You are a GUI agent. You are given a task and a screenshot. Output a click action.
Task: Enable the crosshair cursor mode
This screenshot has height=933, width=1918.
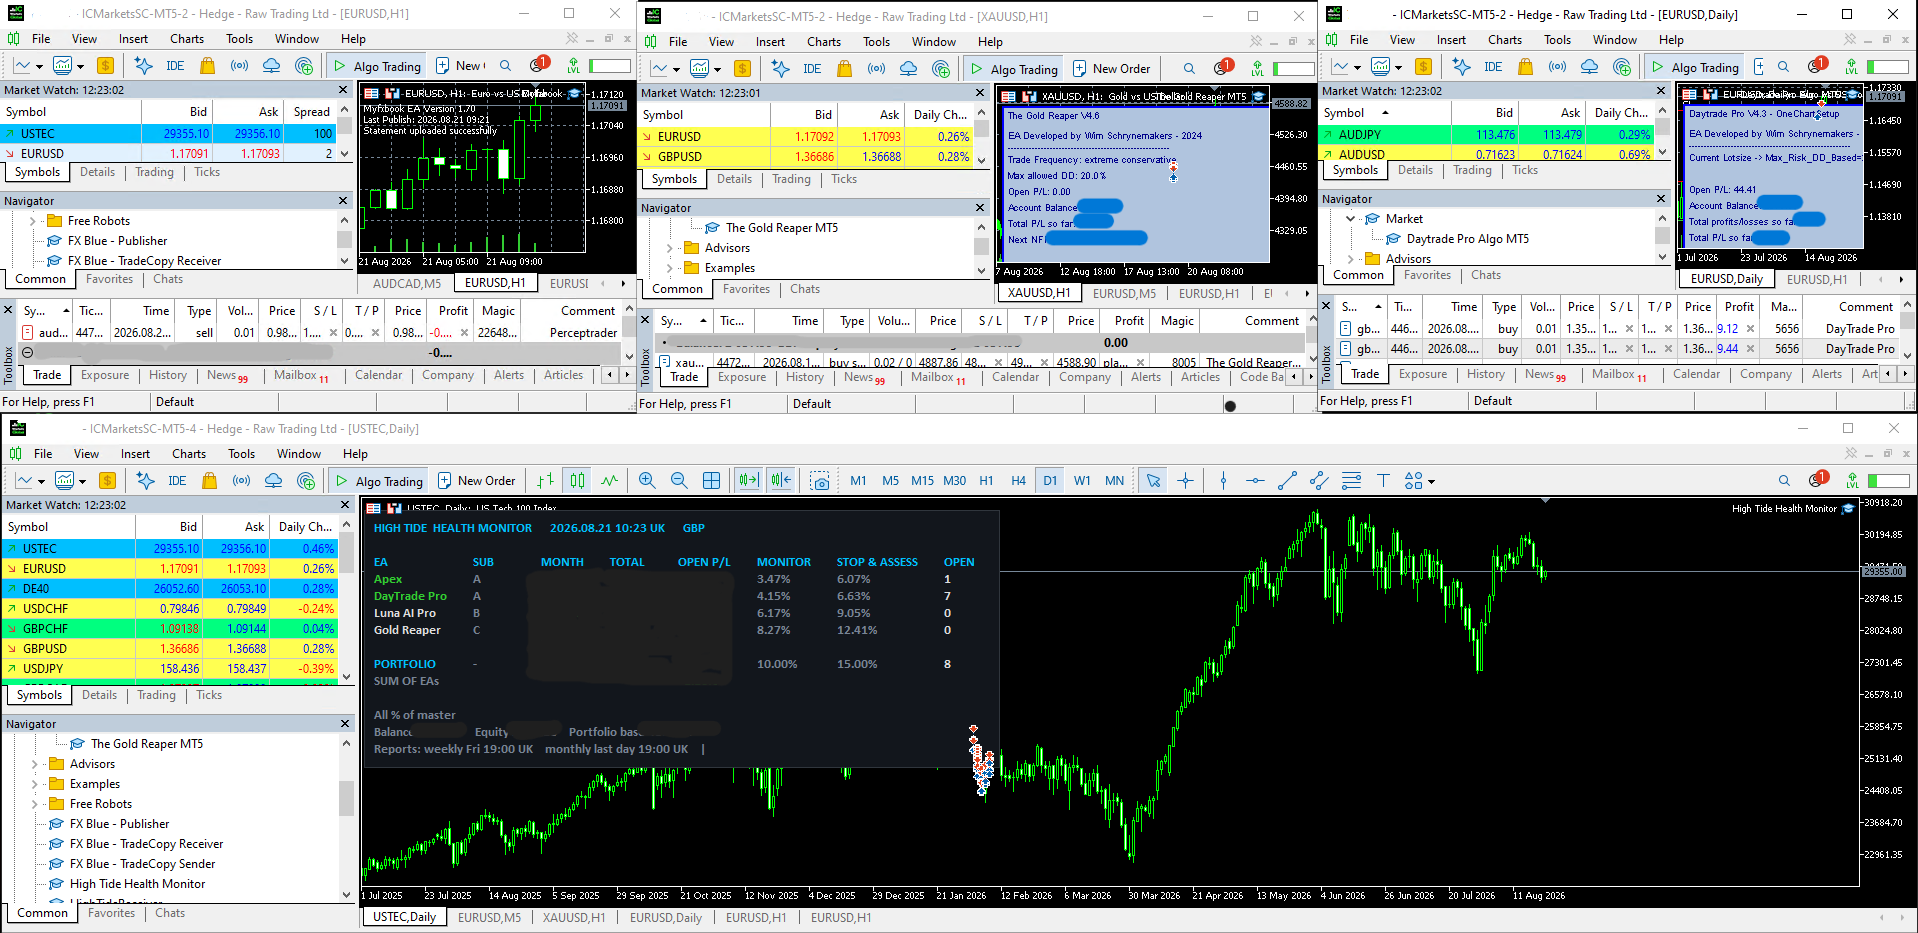coord(1185,481)
